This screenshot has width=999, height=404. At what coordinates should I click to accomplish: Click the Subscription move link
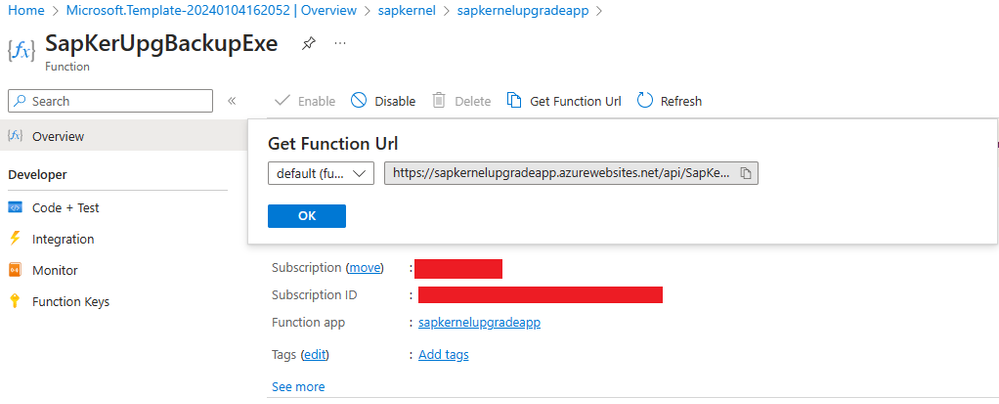coord(366,268)
